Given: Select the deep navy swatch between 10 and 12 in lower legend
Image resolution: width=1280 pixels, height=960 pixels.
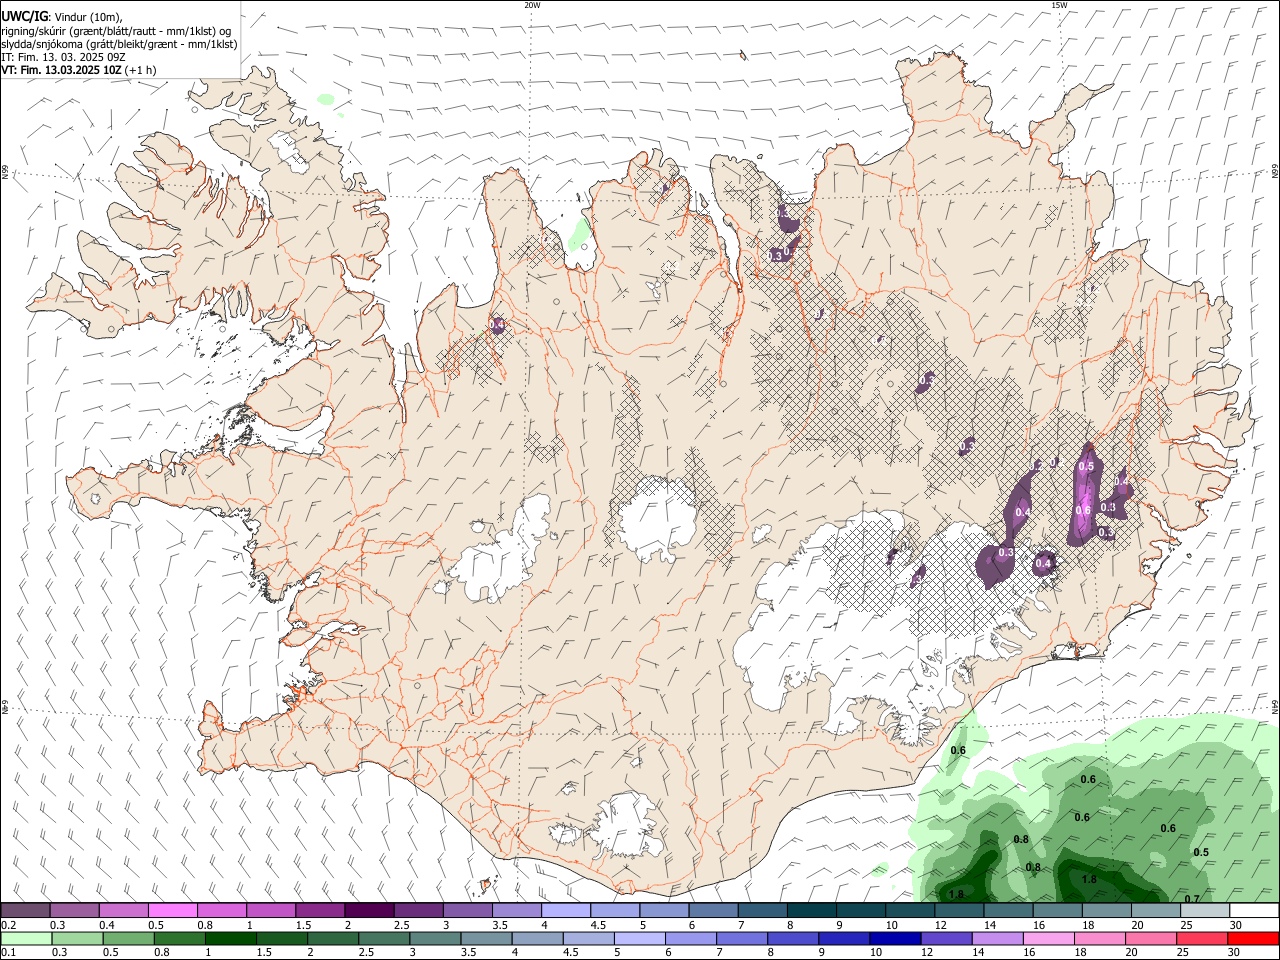Looking at the screenshot, I should (894, 938).
